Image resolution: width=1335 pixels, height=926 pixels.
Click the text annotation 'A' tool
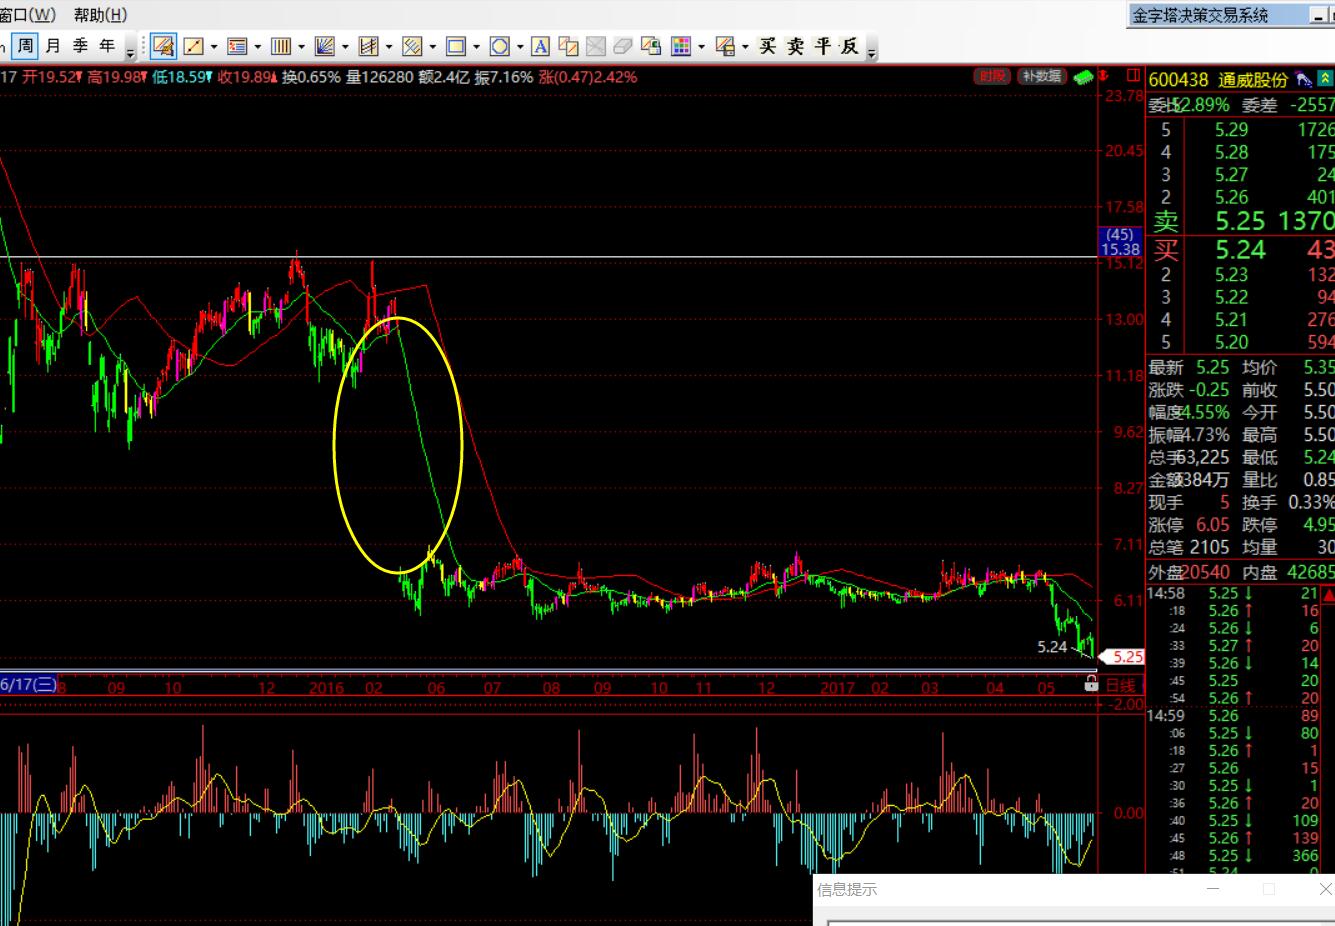pos(540,46)
